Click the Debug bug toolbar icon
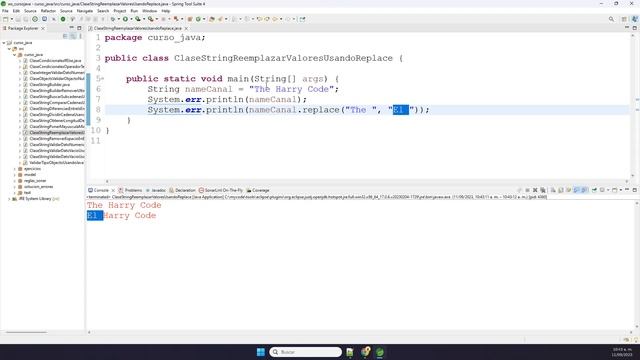The image size is (640, 360). pyautogui.click(x=113, y=19)
